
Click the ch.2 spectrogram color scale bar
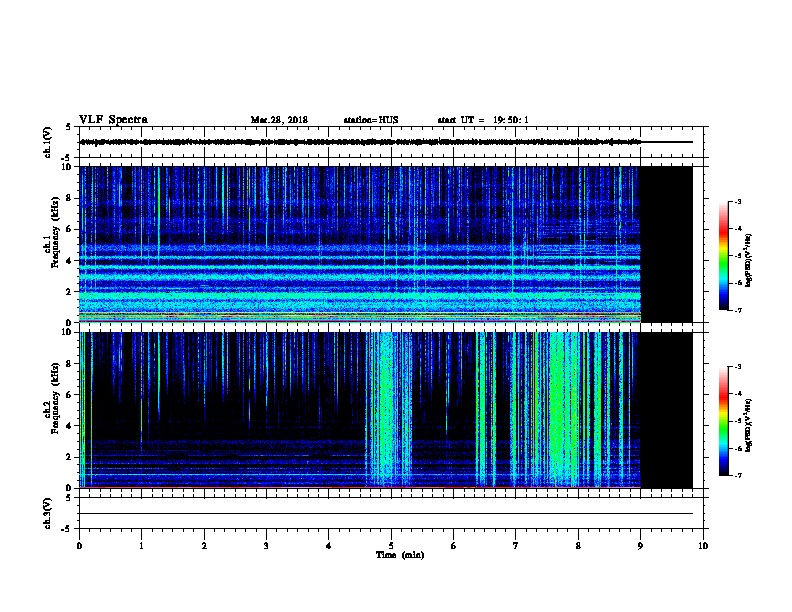click(x=724, y=421)
